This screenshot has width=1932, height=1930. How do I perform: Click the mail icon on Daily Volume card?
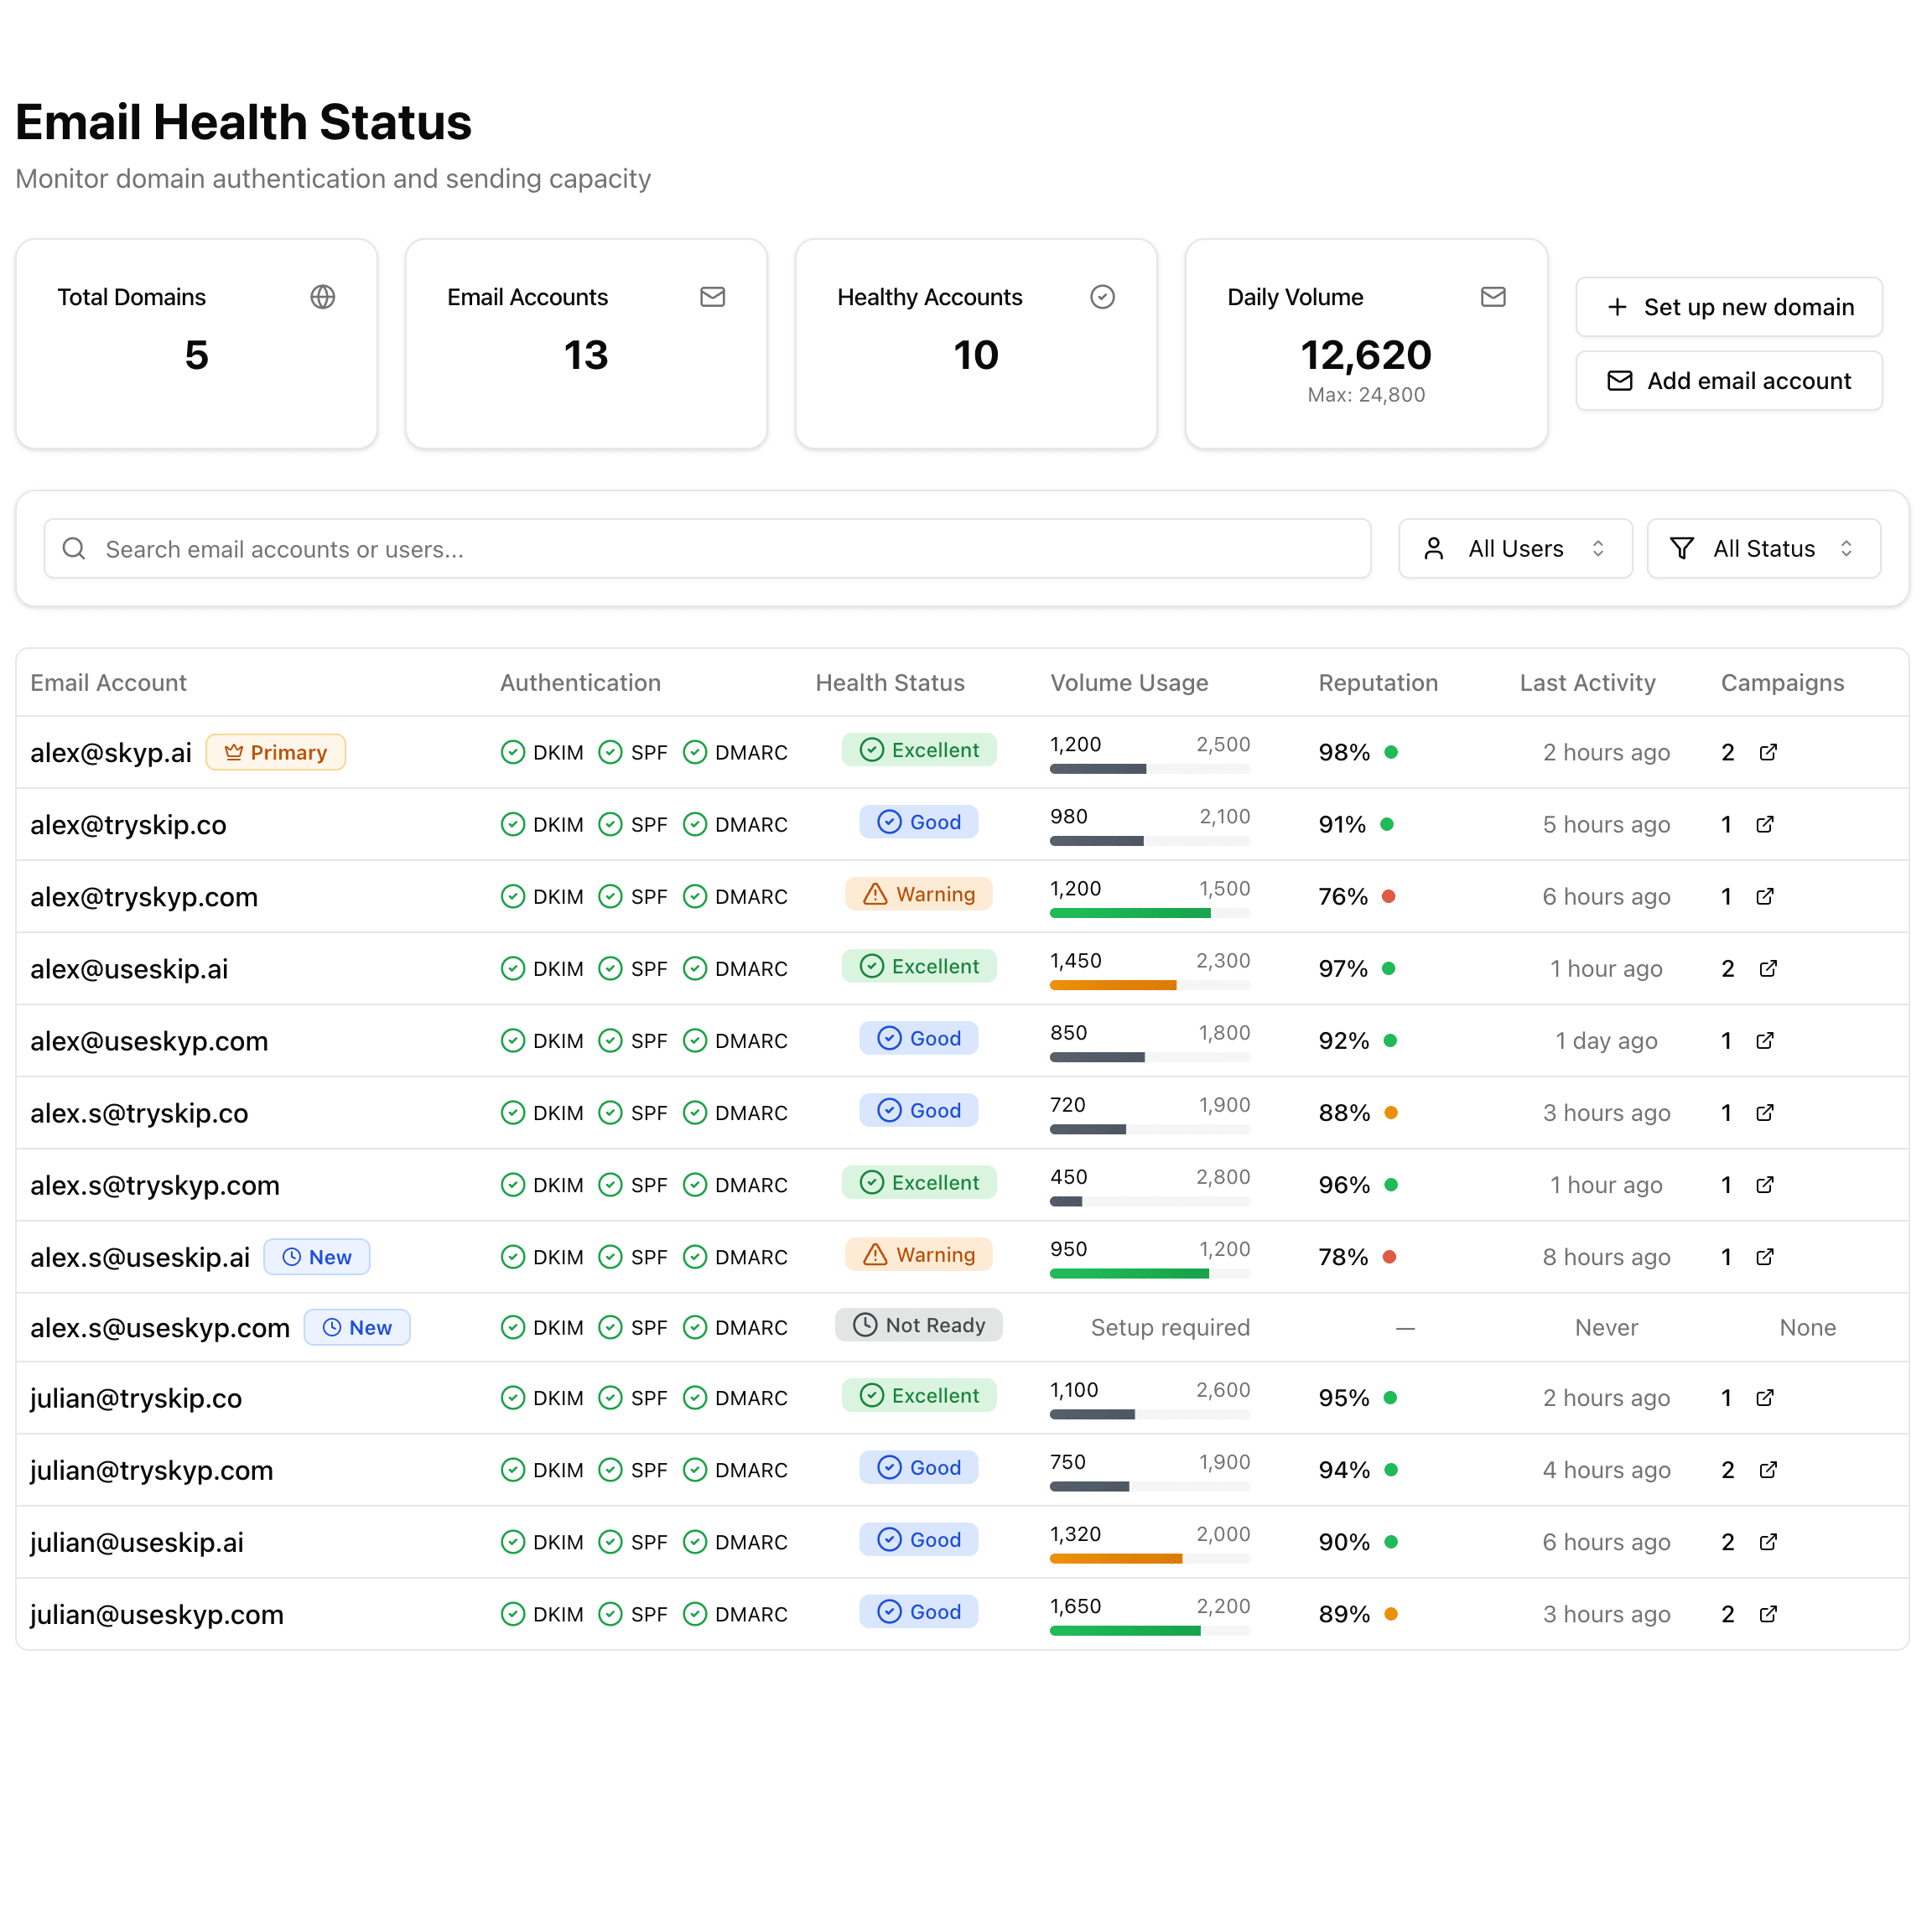1493,296
